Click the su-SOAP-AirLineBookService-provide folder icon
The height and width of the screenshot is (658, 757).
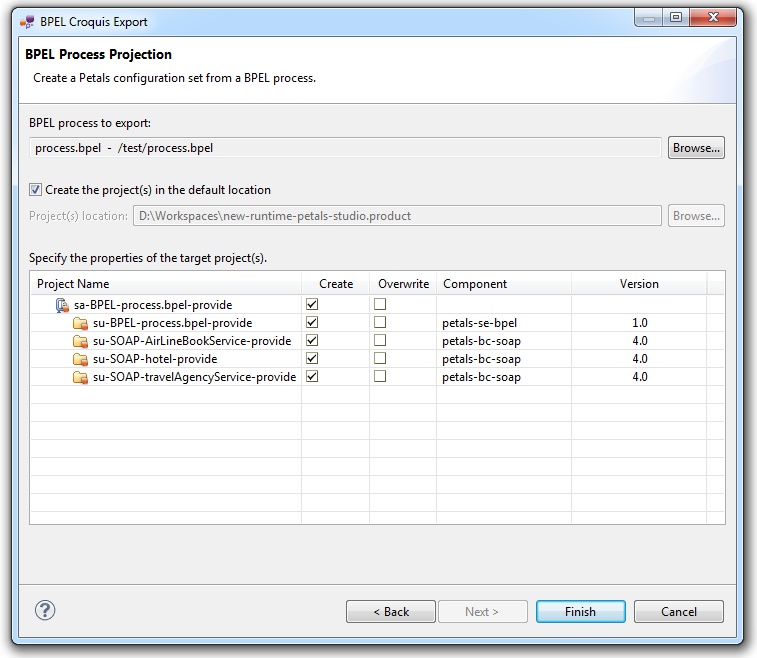coord(80,341)
